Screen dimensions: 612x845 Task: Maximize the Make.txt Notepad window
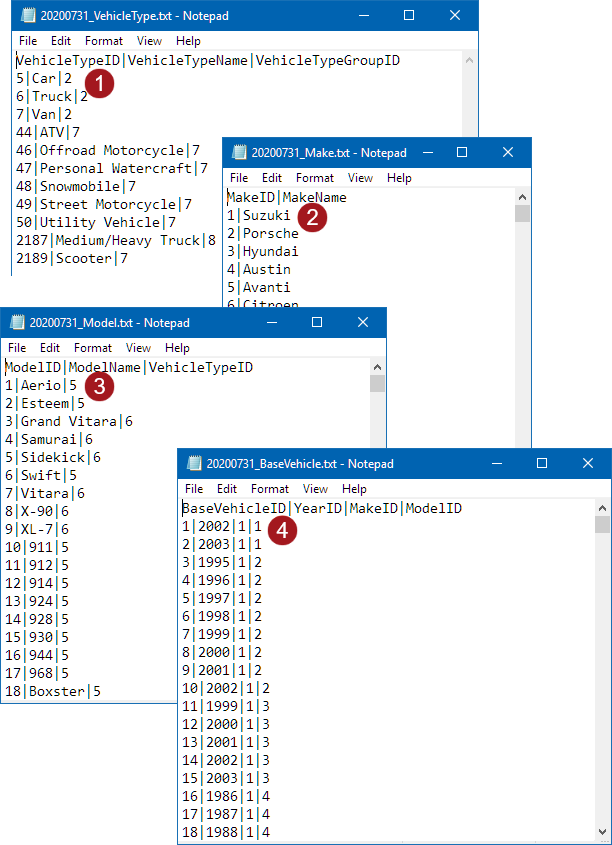point(462,153)
